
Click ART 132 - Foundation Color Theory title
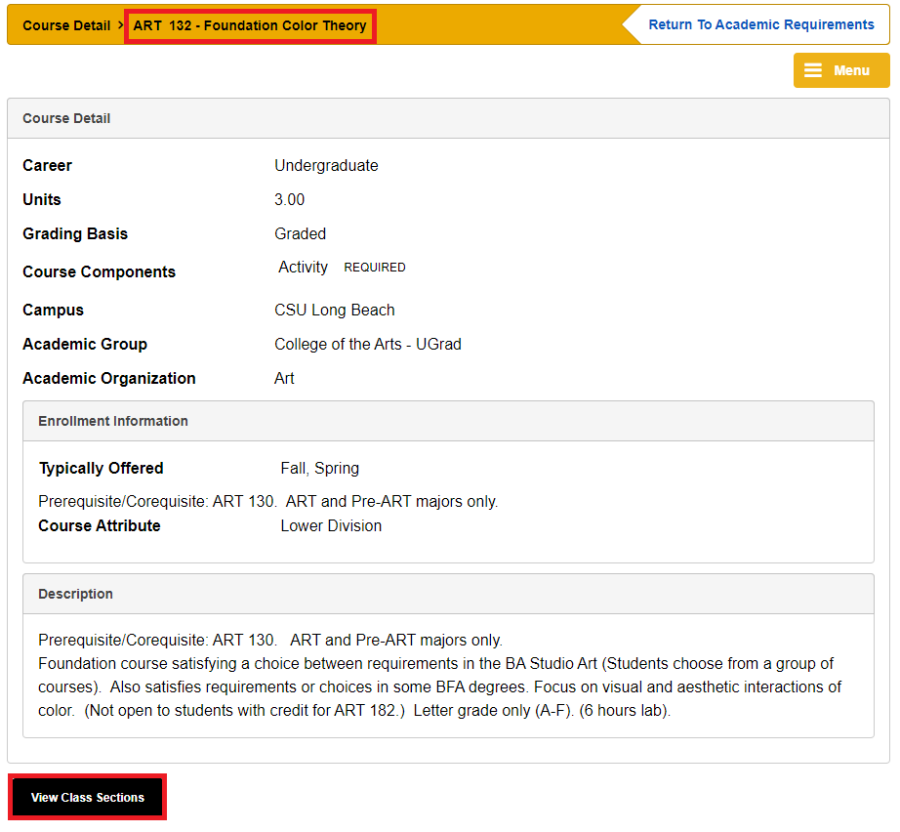point(250,26)
